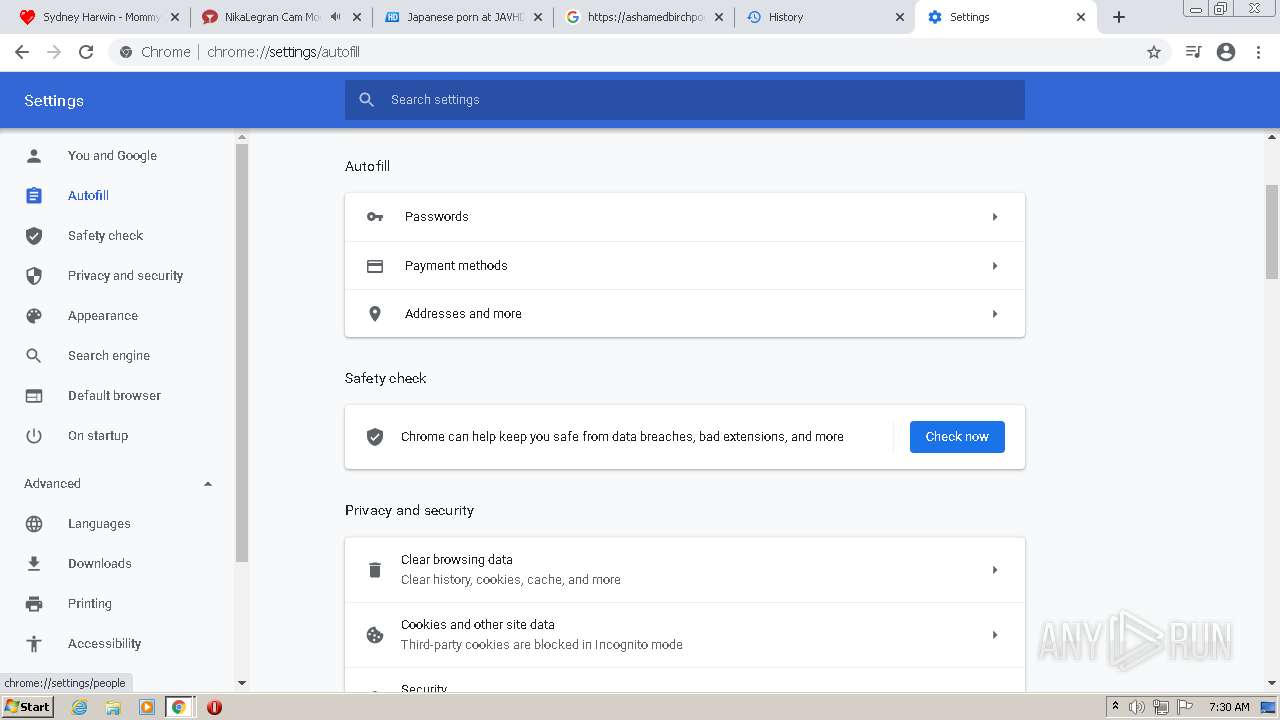Click the volume speaker icon in system tray
The image size is (1280, 720).
(x=1137, y=707)
